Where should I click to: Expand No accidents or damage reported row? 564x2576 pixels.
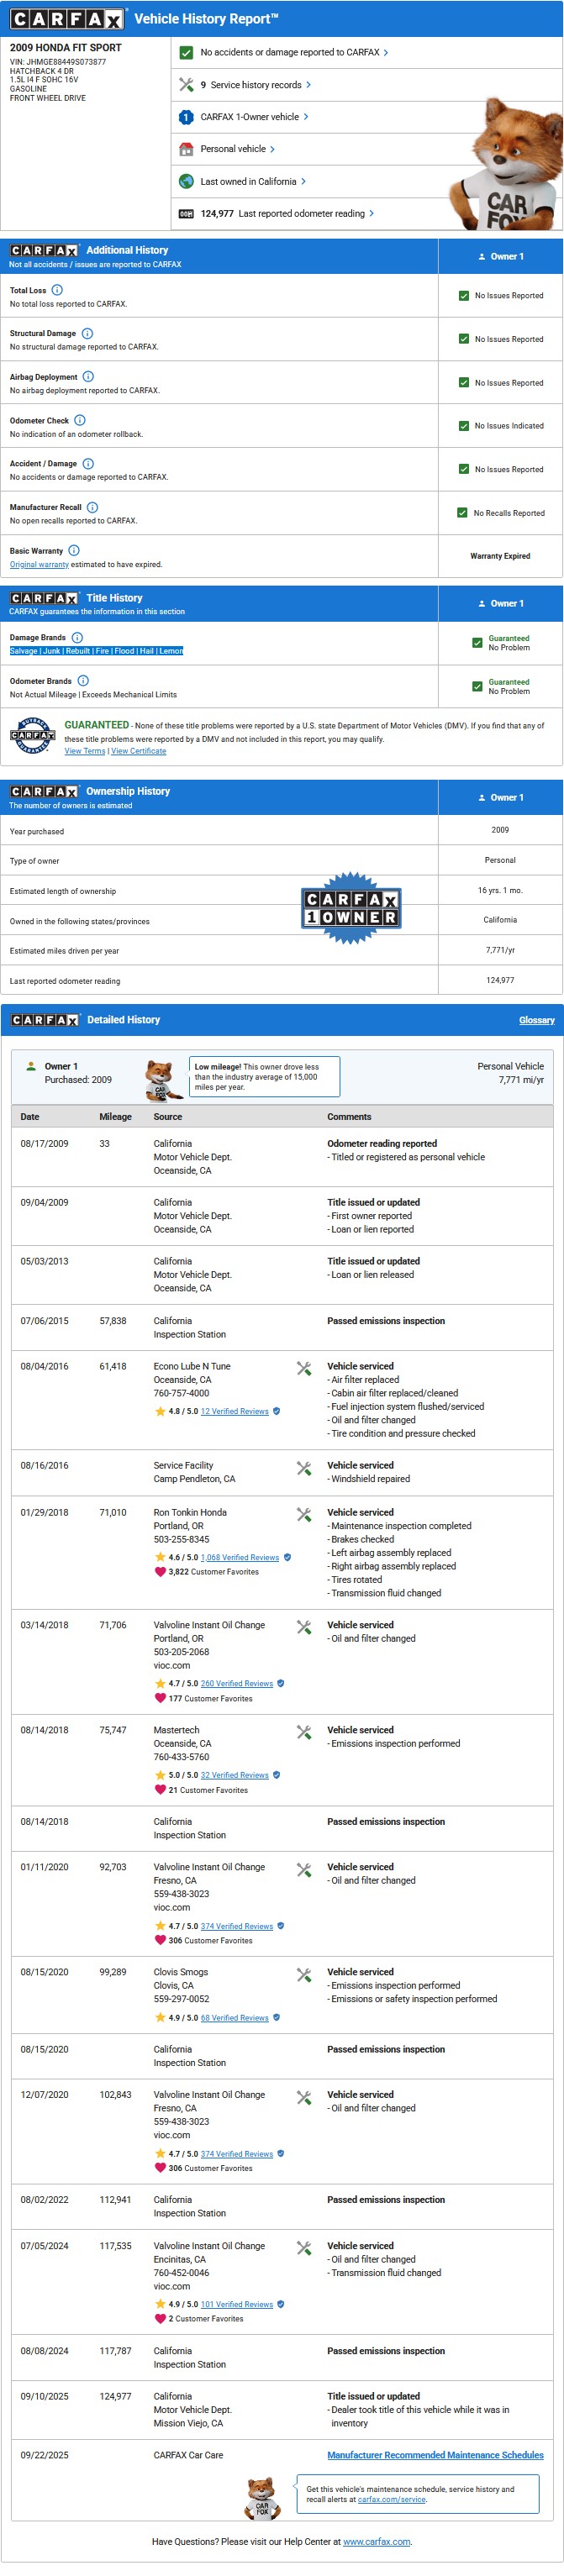(293, 52)
